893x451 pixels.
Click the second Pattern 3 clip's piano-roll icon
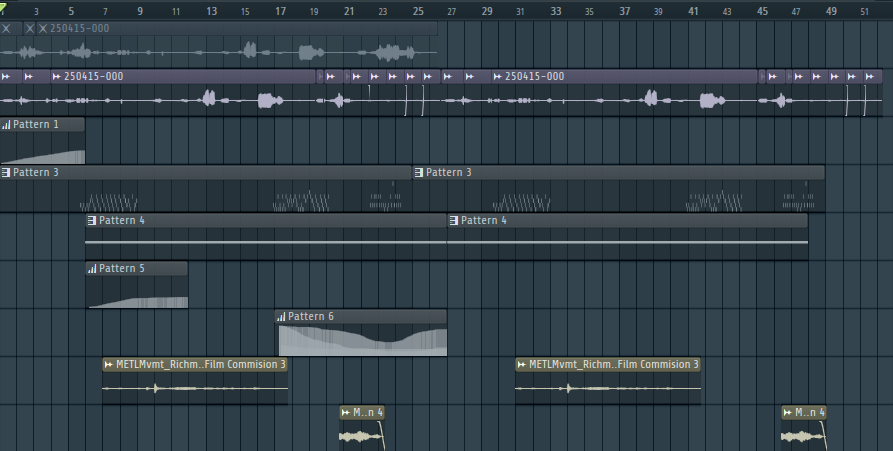click(x=419, y=173)
